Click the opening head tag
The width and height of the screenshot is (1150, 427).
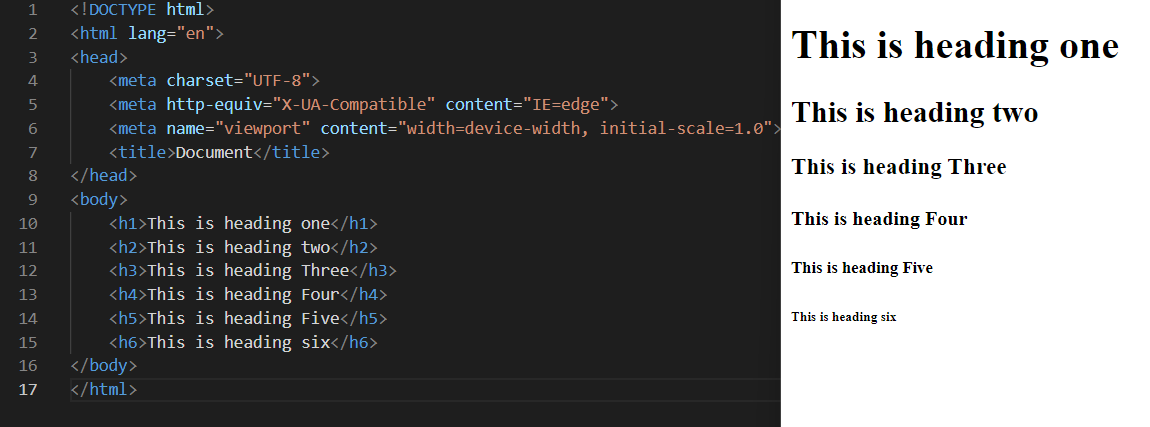(99, 57)
